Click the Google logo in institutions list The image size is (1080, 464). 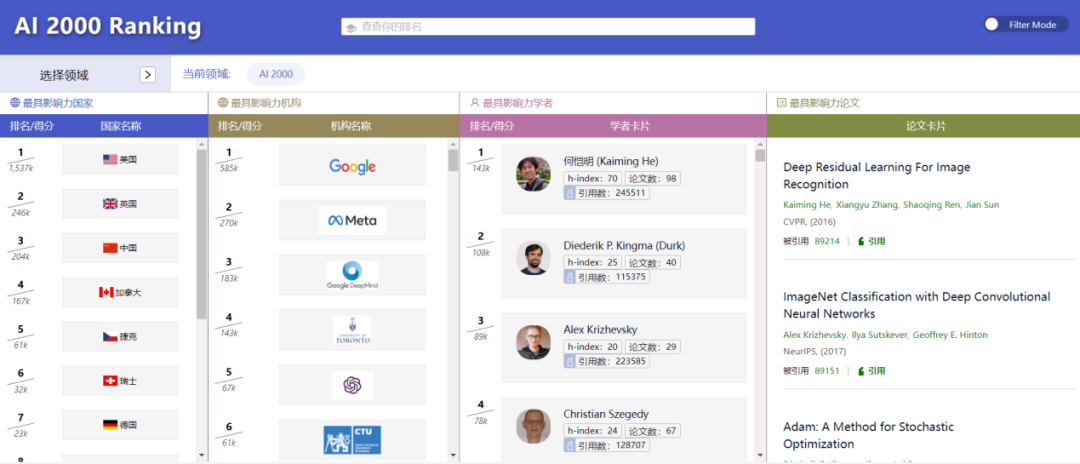point(352,166)
